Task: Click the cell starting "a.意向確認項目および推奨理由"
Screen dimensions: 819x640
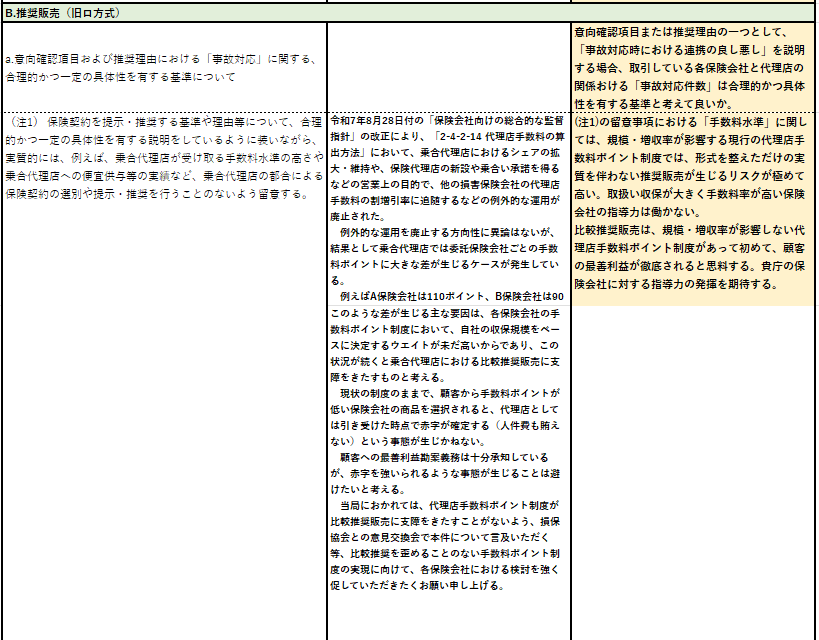Action: (x=162, y=67)
